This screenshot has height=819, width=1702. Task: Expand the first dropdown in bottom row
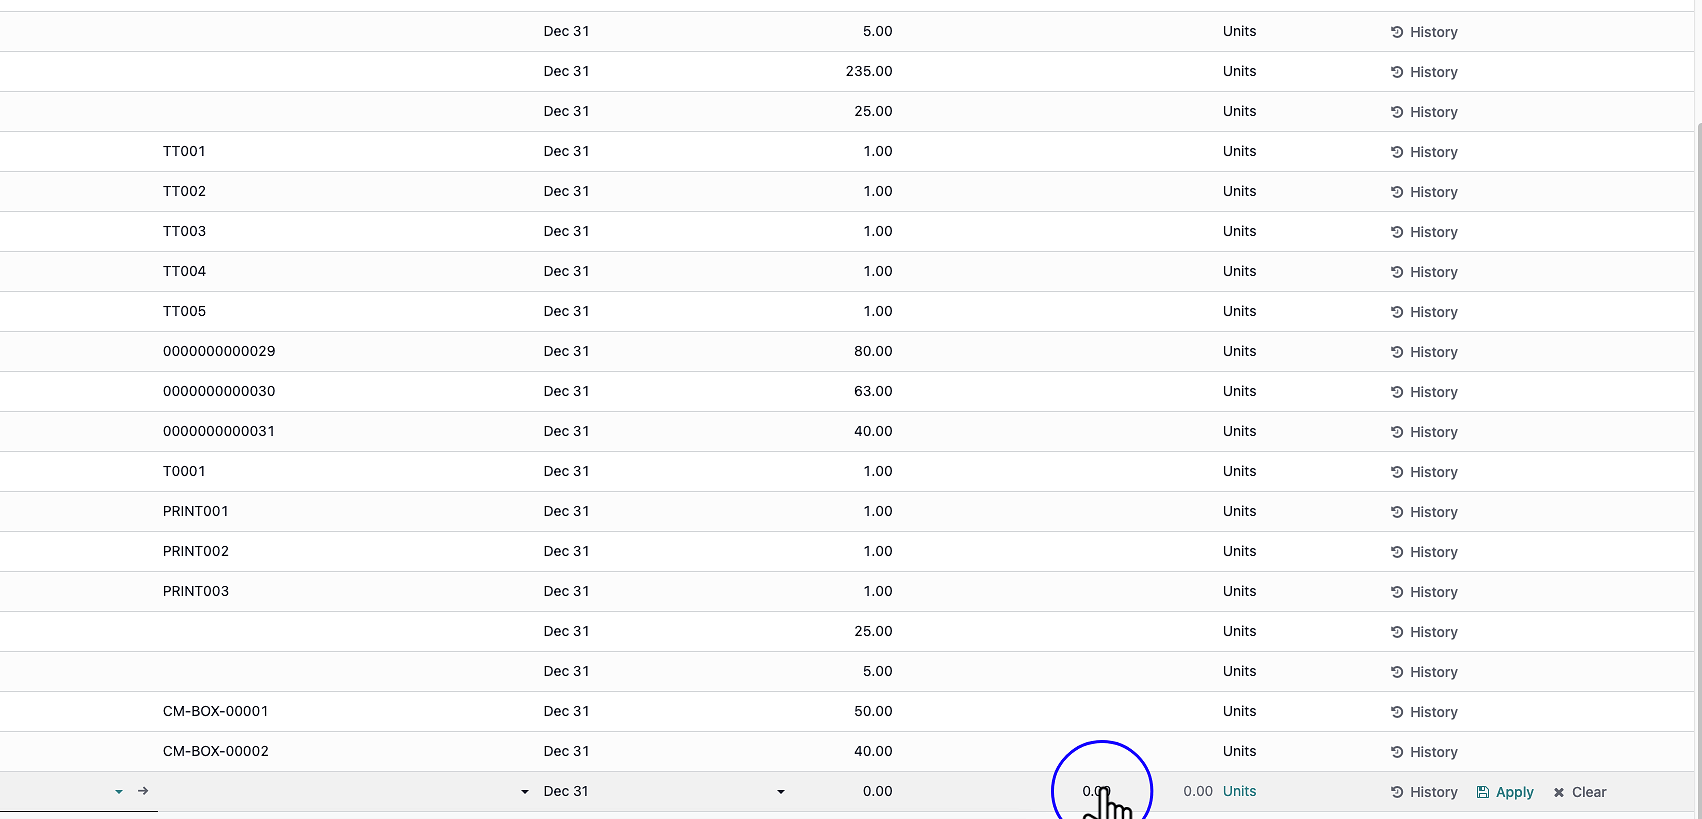119,792
